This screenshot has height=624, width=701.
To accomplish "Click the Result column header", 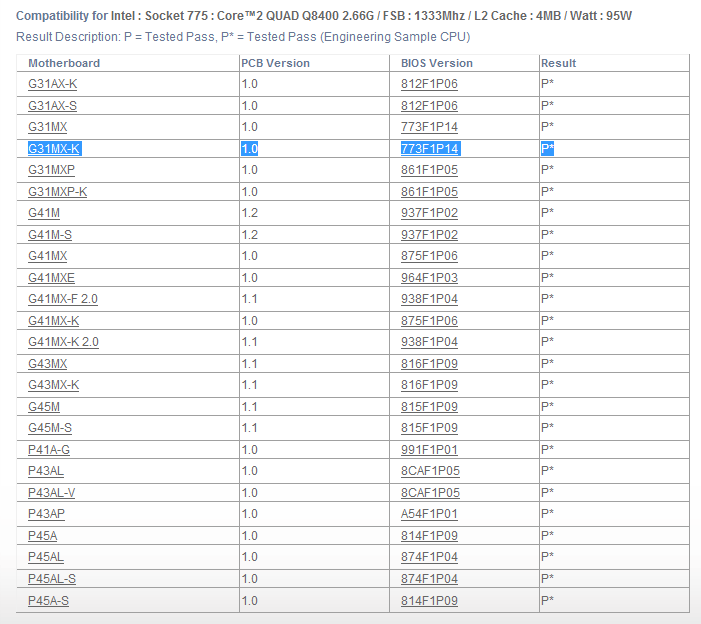I will coord(558,63).
